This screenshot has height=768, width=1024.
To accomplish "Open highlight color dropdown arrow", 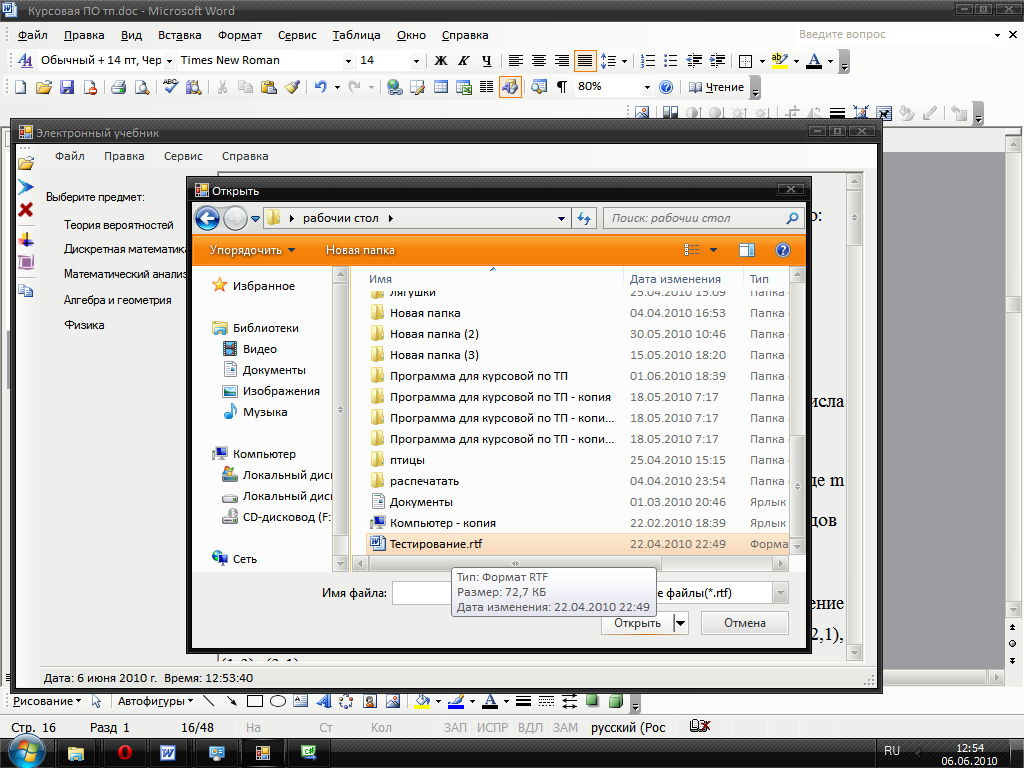I will 796,61.
